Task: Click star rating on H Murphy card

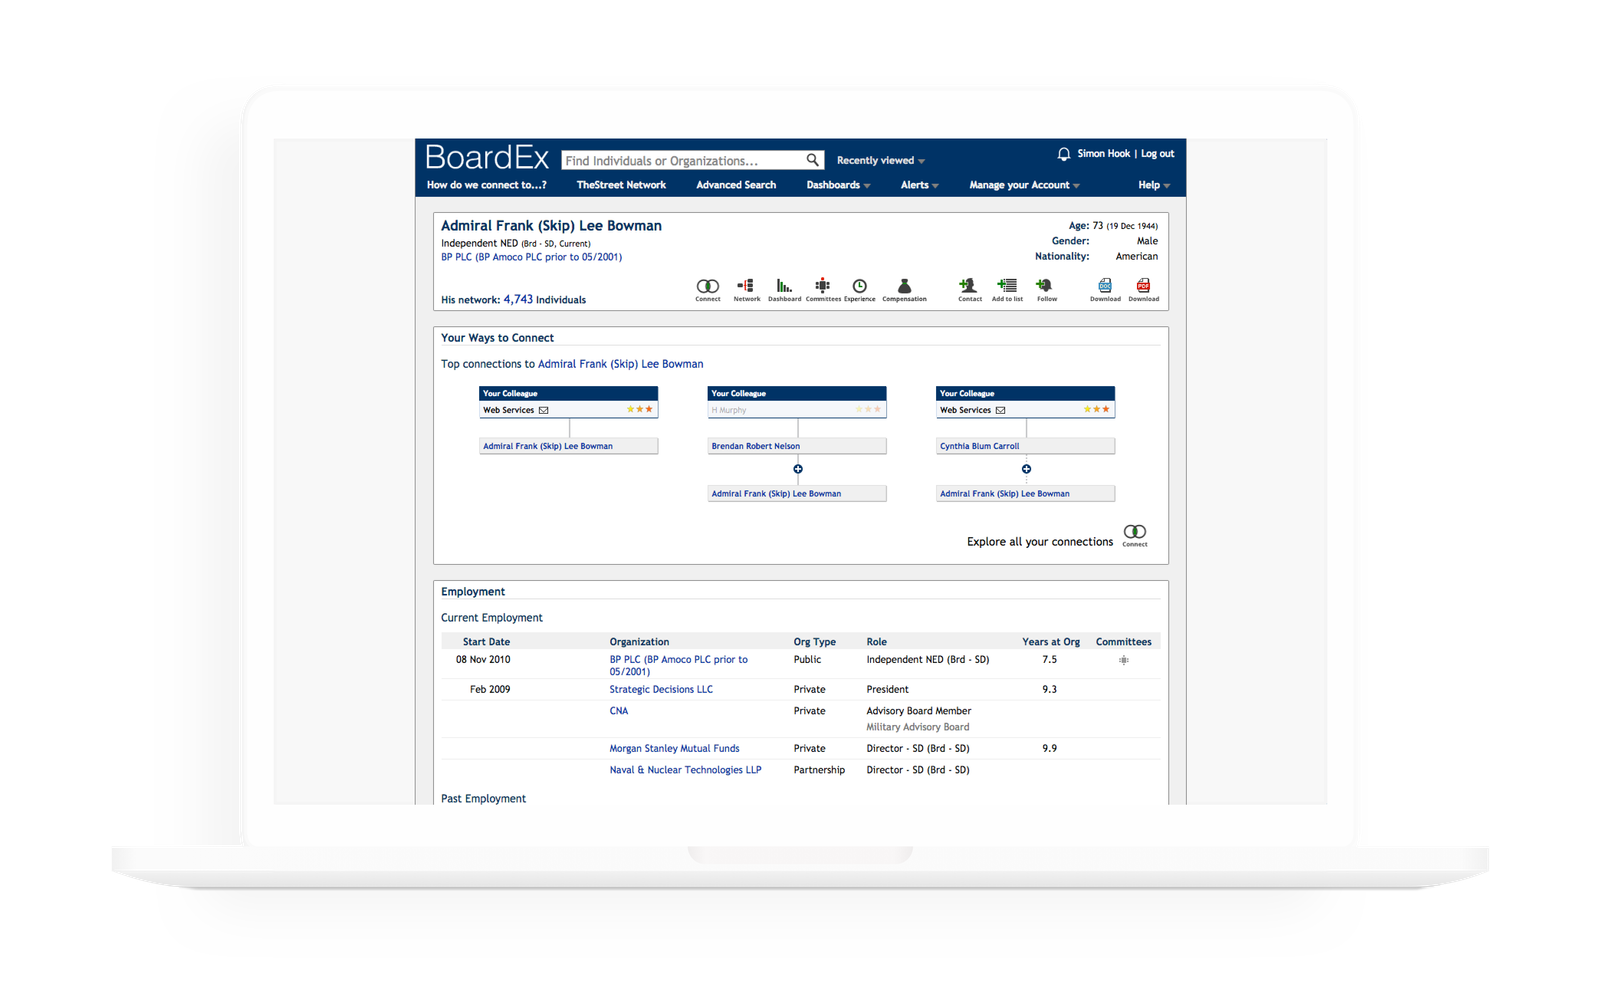Action: (x=868, y=409)
